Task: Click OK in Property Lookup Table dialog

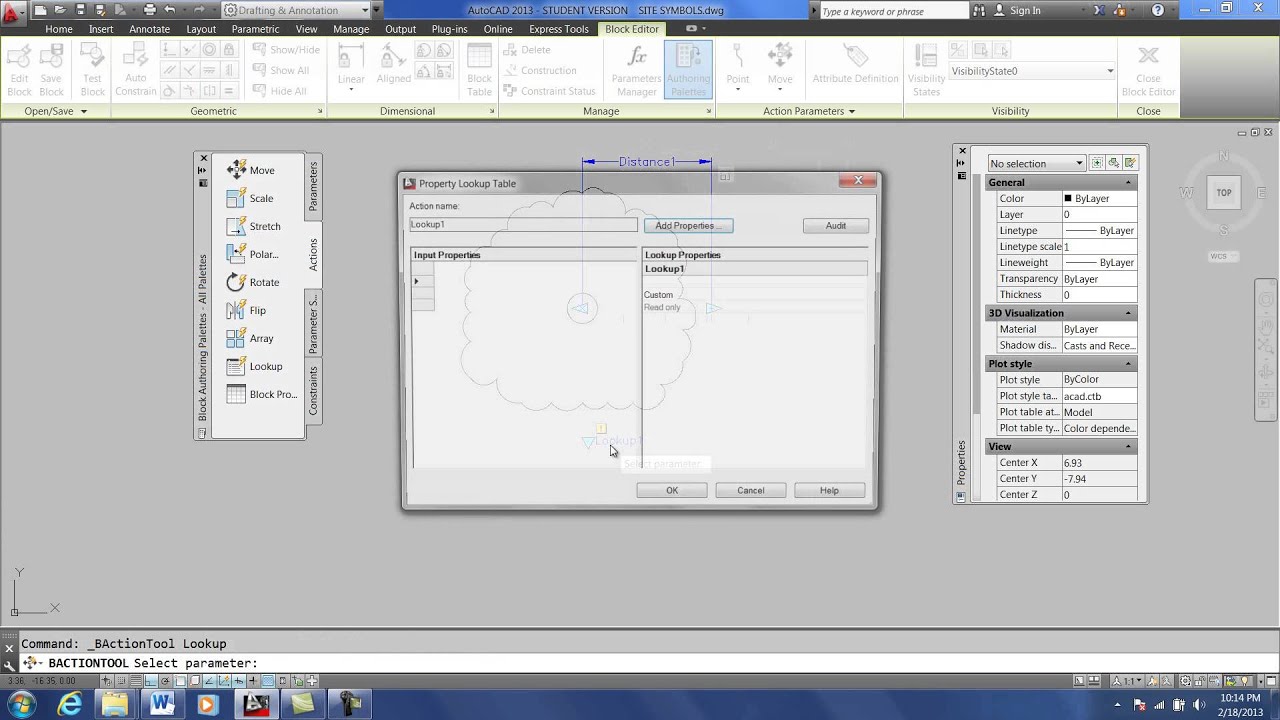Action: click(672, 490)
